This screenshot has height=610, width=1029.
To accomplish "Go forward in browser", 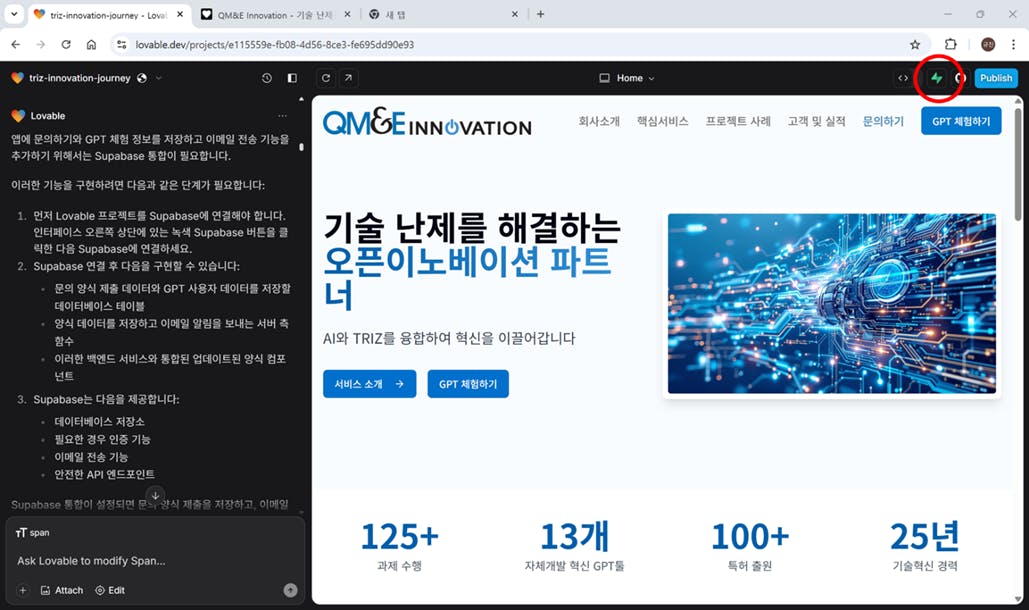I will (41, 45).
